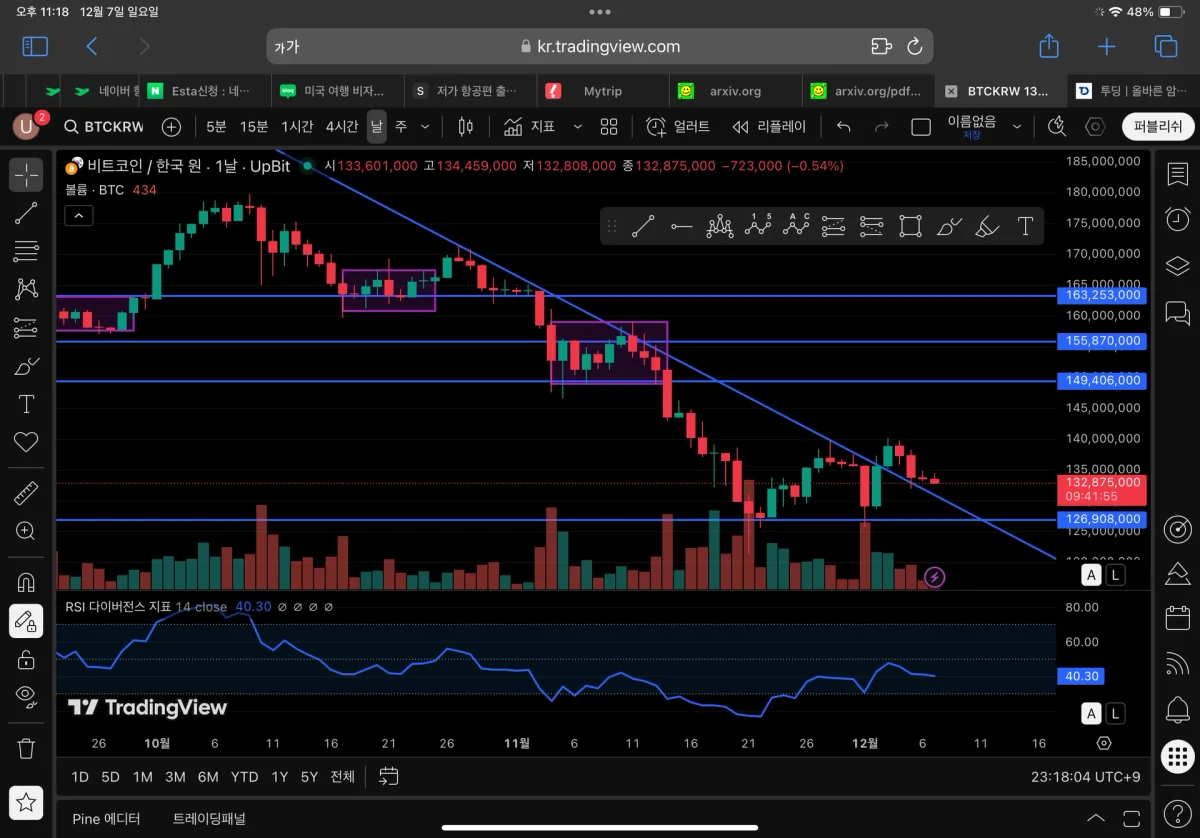
Task: Open 이름없음 layout name menu
Action: coord(971,126)
